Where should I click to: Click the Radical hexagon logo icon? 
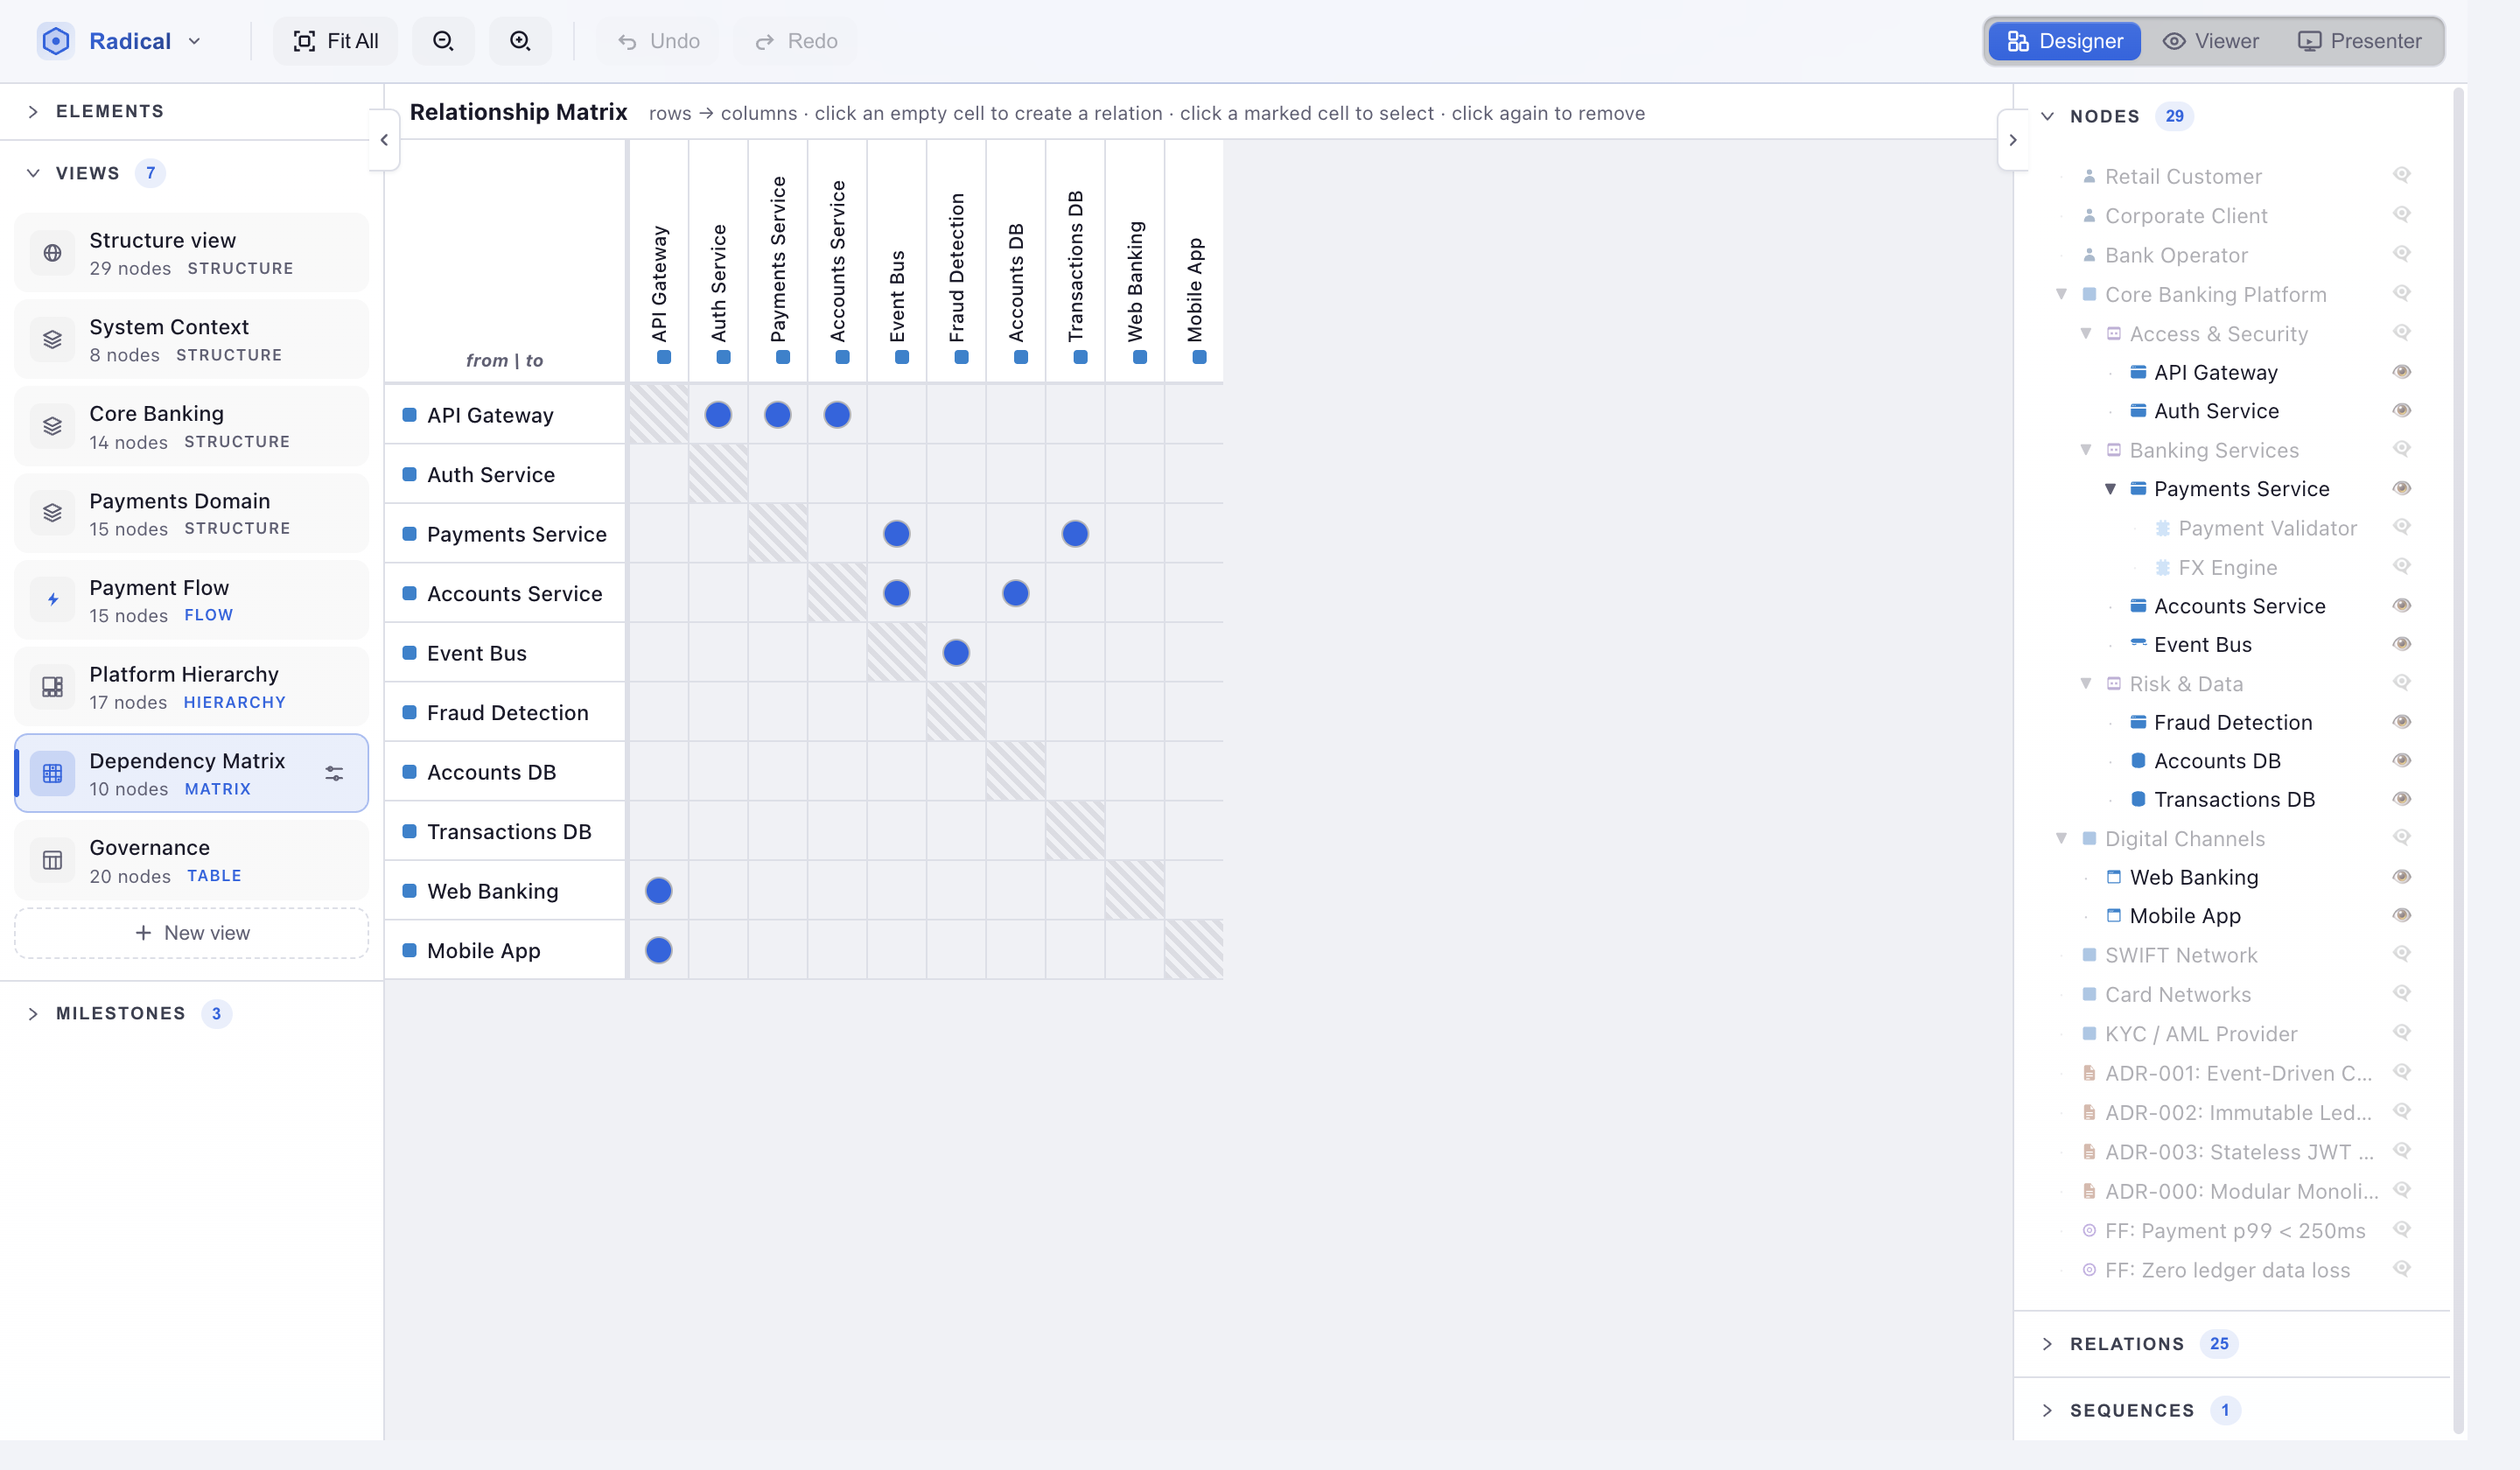pos(56,41)
